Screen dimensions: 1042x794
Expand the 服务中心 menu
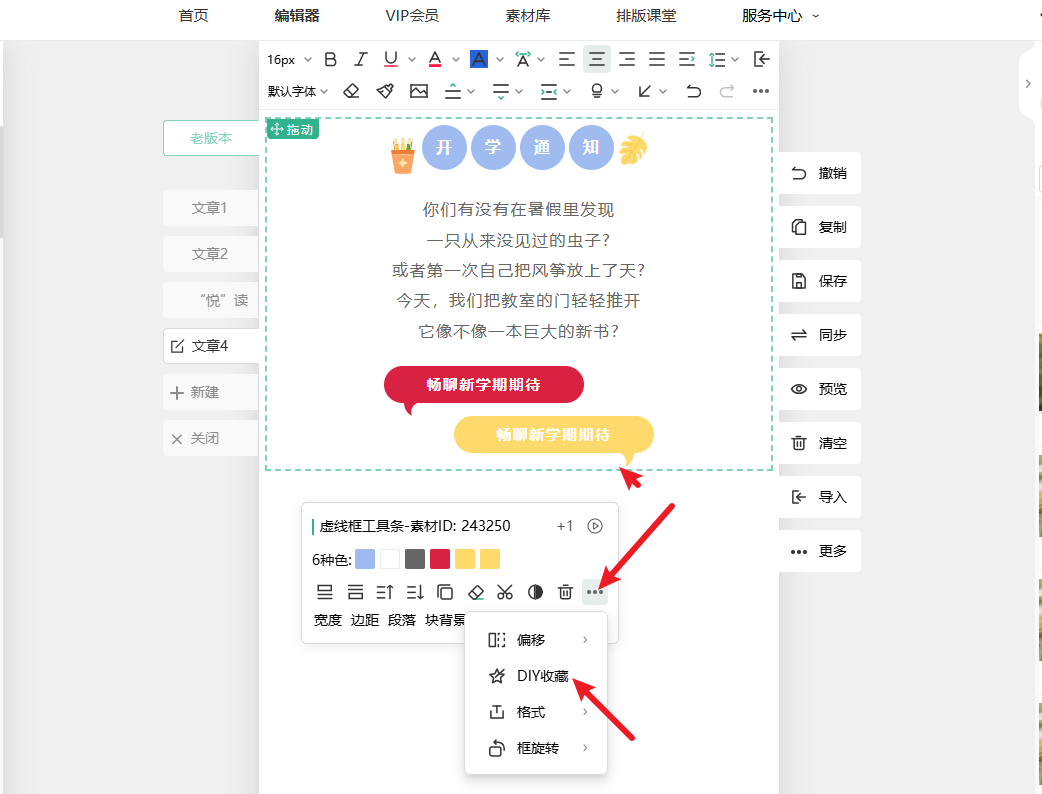click(x=780, y=16)
